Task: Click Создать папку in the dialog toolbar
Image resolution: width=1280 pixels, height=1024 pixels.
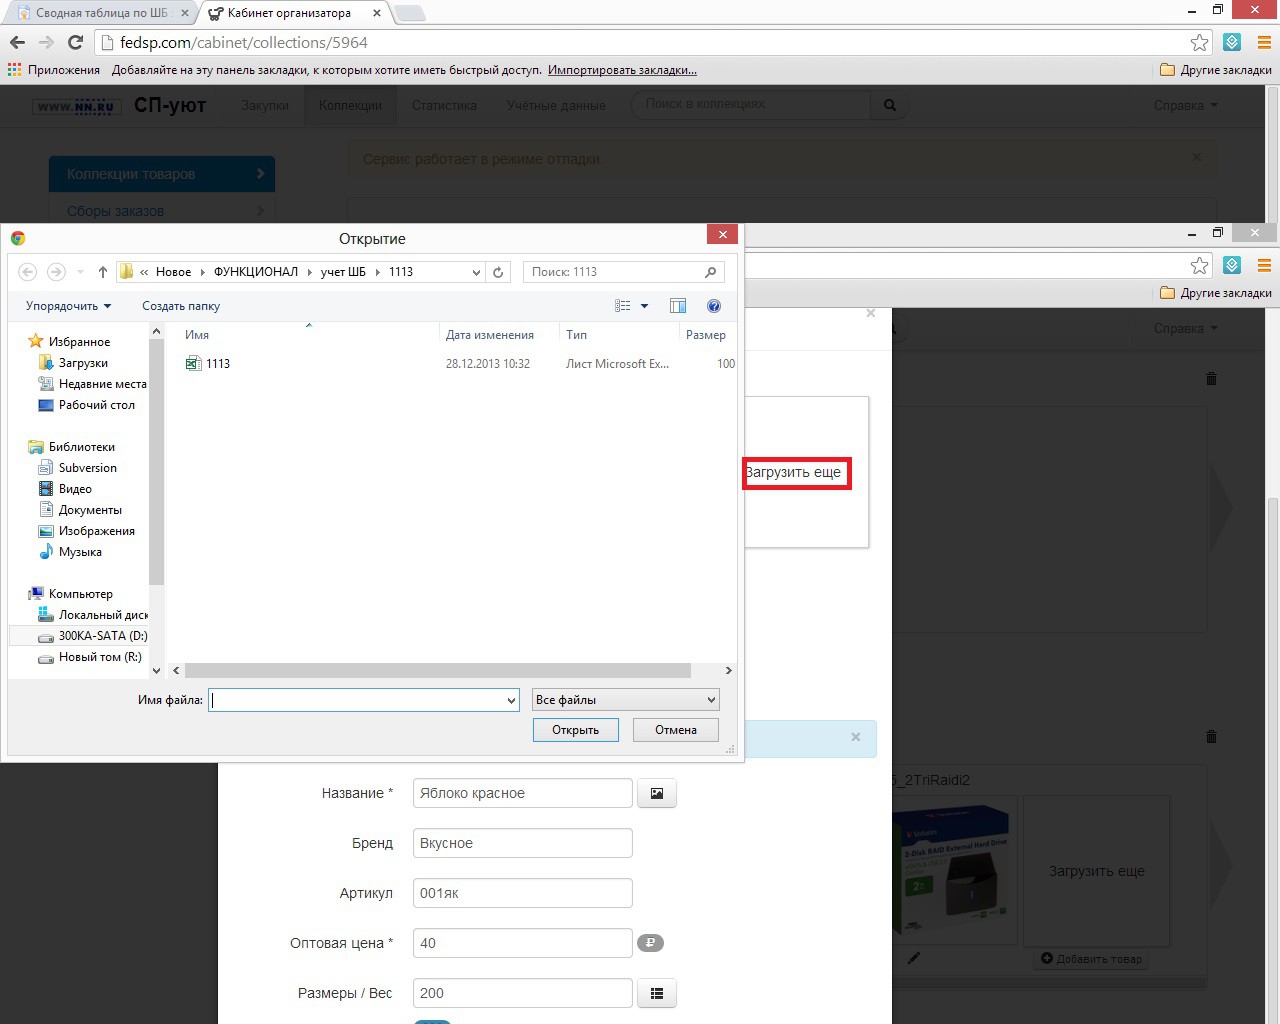Action: pyautogui.click(x=181, y=306)
